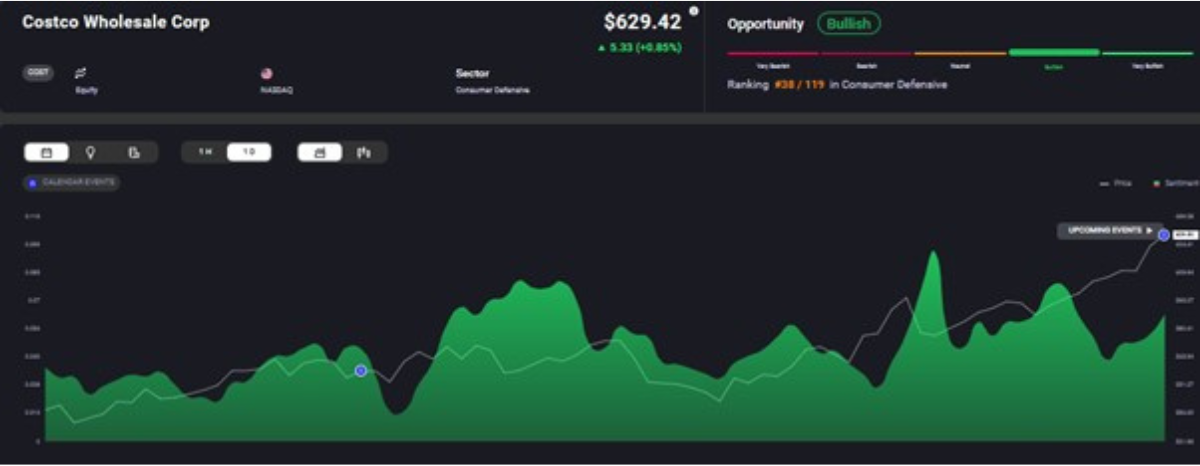The width and height of the screenshot is (1200, 466).
Task: Click the Very Bullish scale segment
Action: [1147, 53]
